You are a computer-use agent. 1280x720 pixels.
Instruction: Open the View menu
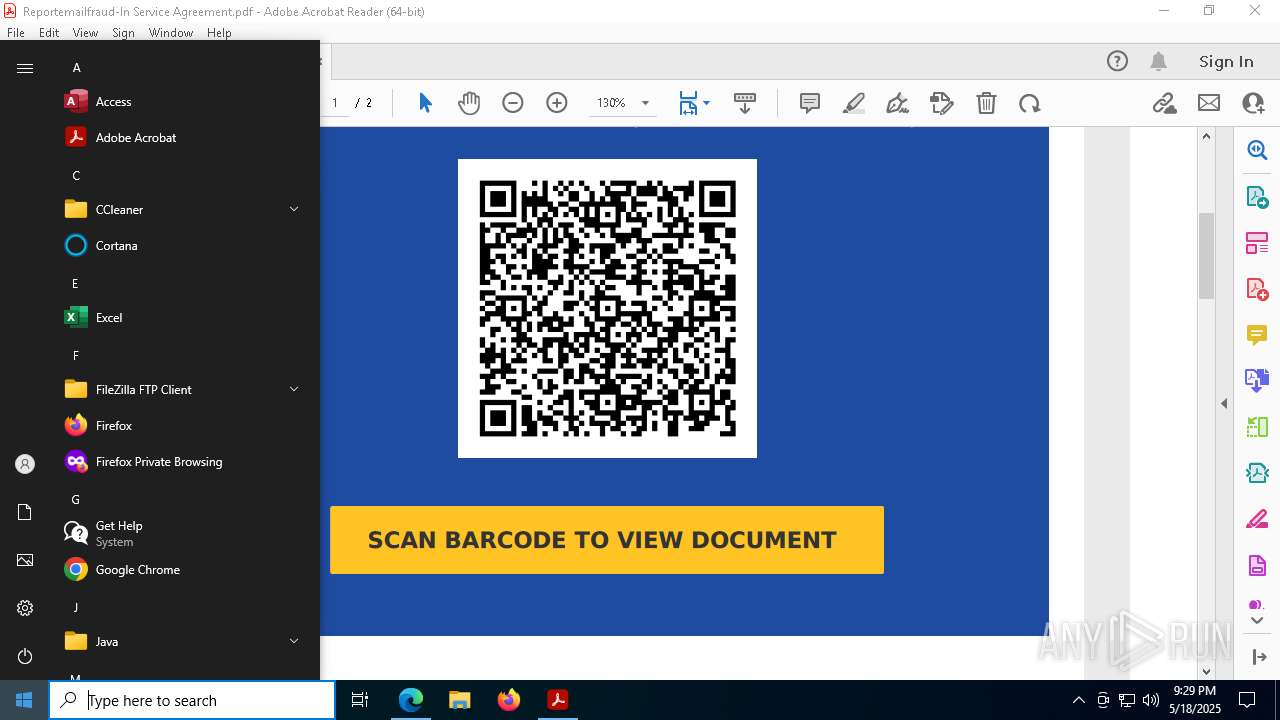tap(85, 32)
